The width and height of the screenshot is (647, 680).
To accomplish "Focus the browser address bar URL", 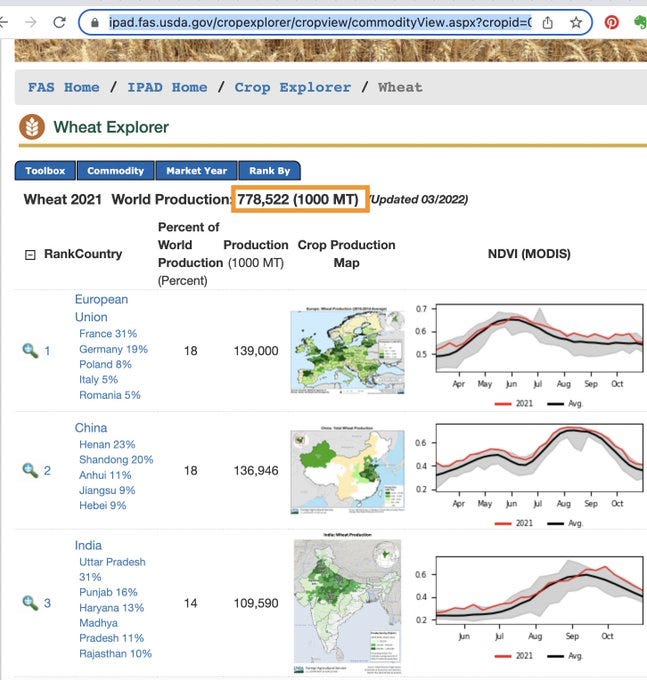I will coord(320,22).
